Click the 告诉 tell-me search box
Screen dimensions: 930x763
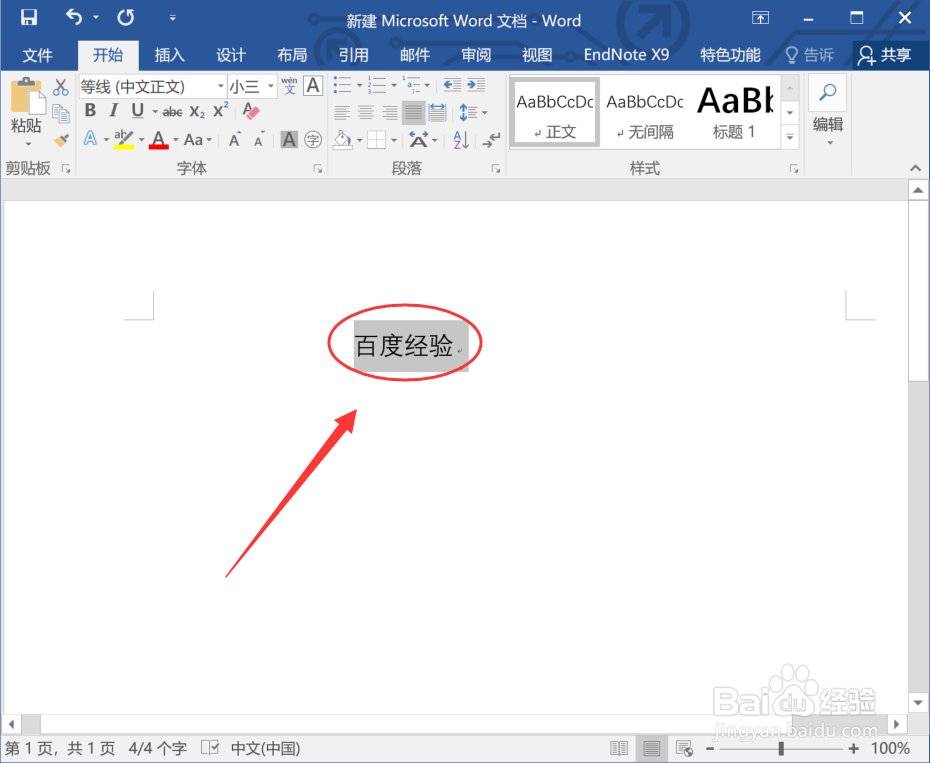810,55
